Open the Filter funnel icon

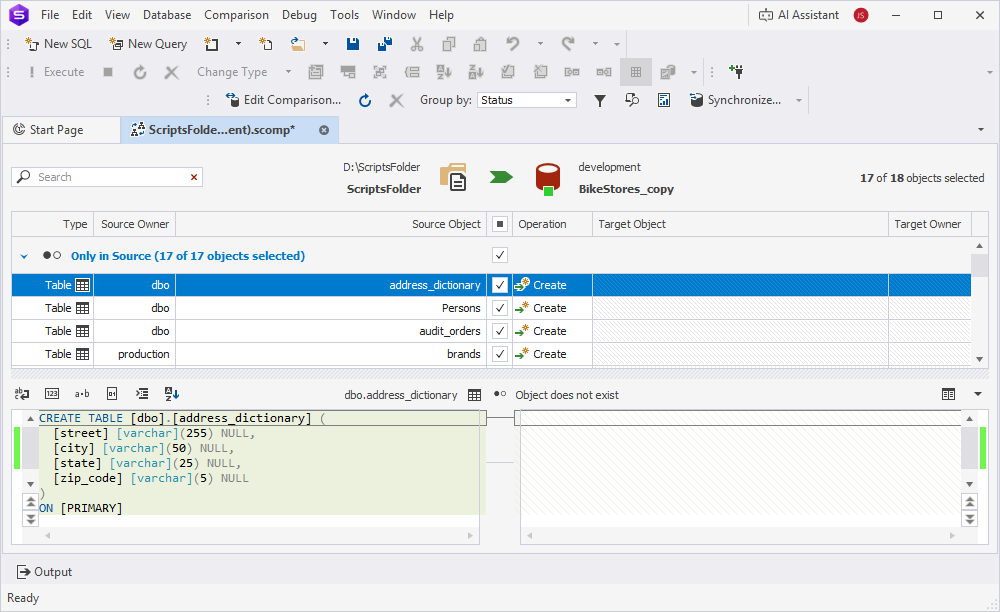tap(600, 100)
